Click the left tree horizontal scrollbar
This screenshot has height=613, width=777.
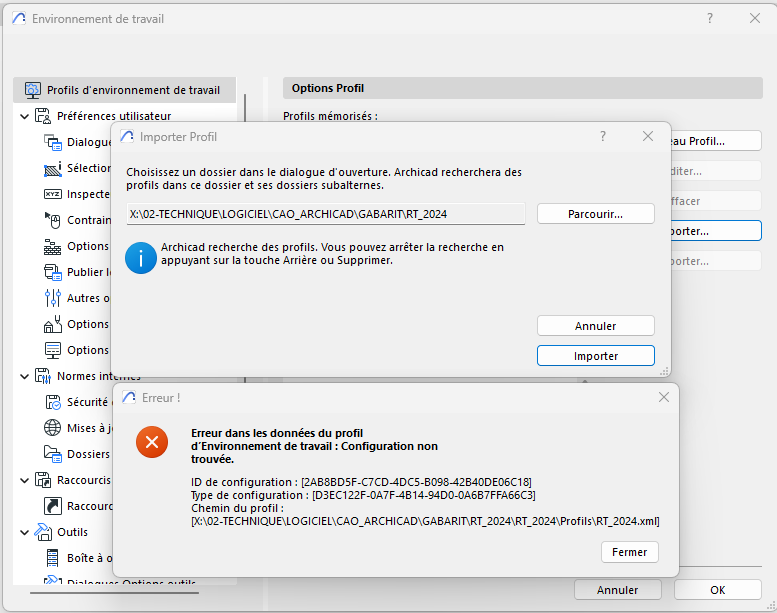[114, 593]
